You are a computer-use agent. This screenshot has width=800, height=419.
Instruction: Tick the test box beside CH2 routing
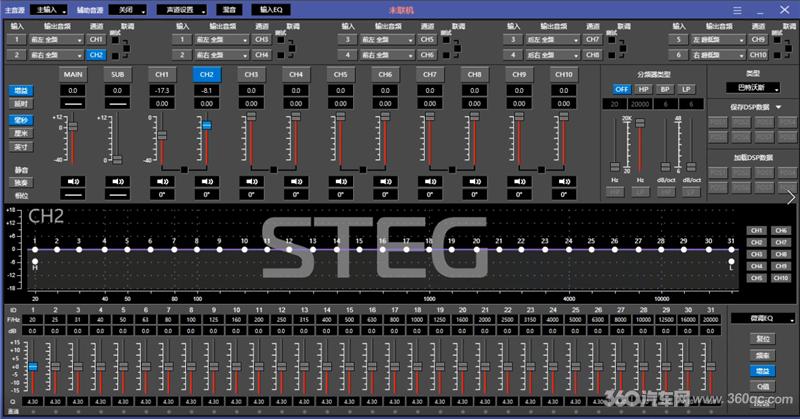click(115, 55)
